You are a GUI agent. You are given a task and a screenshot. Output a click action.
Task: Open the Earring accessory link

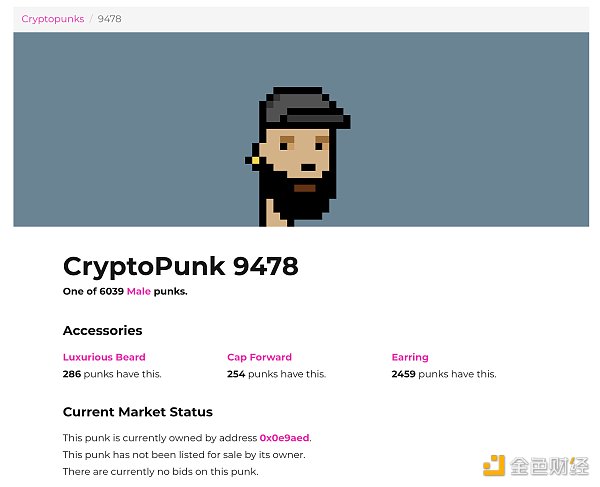pos(410,357)
